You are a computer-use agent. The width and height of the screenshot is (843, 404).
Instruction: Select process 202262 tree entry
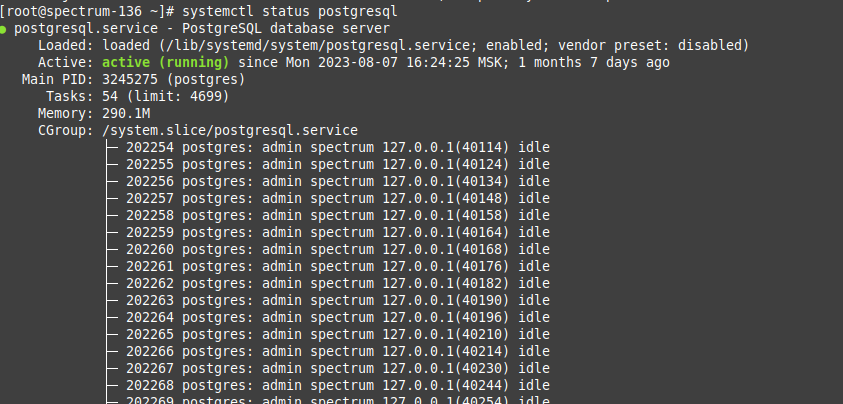150,284
